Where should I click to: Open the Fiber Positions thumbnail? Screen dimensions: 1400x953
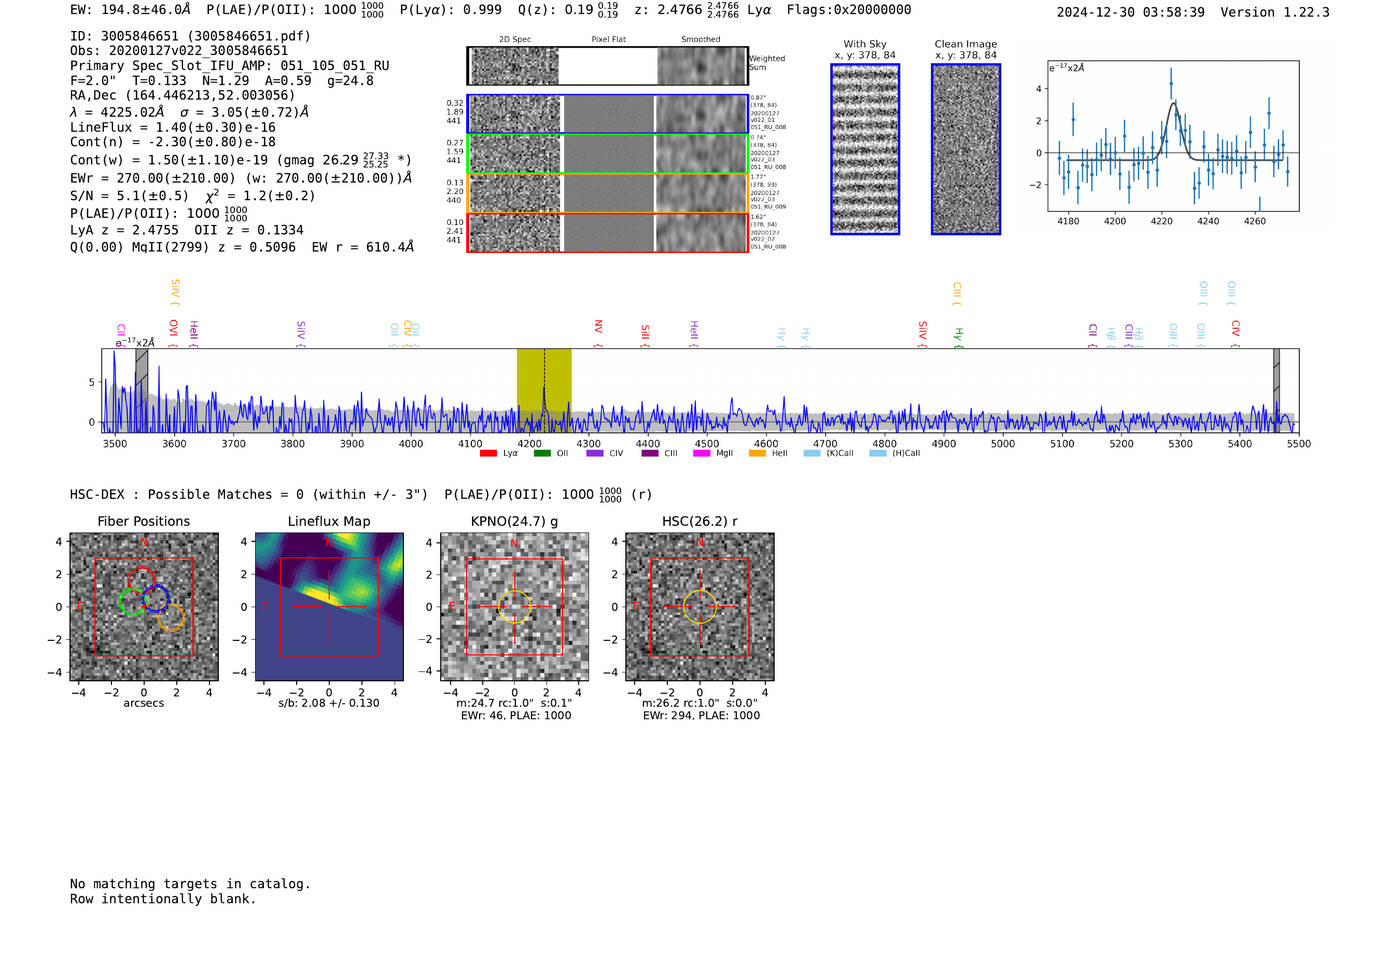(144, 607)
